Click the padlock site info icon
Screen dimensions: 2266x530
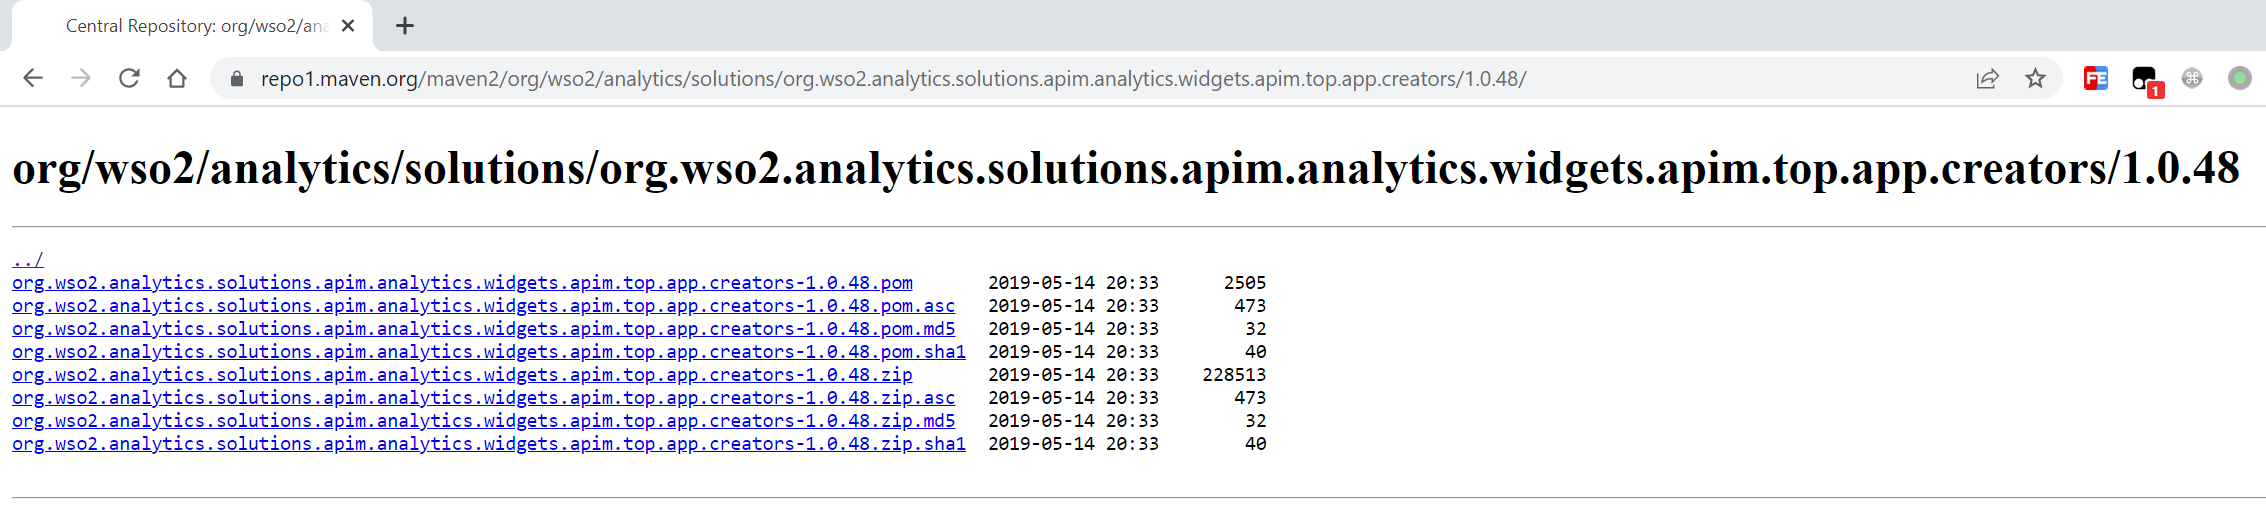coord(237,78)
